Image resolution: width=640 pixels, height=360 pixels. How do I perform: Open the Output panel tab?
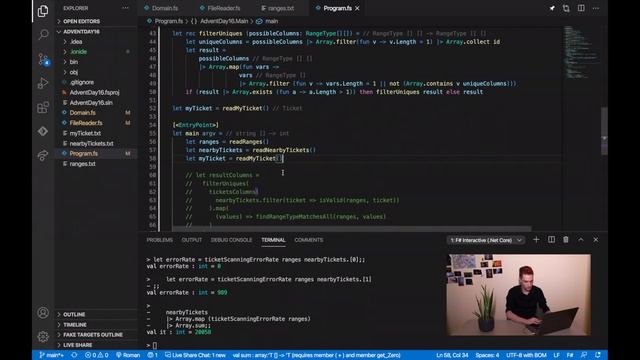[x=191, y=240]
